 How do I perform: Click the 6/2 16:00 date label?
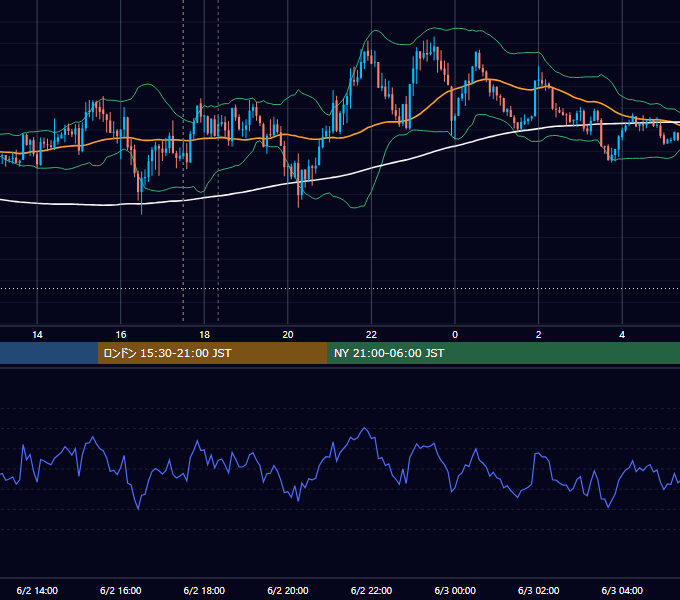[x=121, y=590]
